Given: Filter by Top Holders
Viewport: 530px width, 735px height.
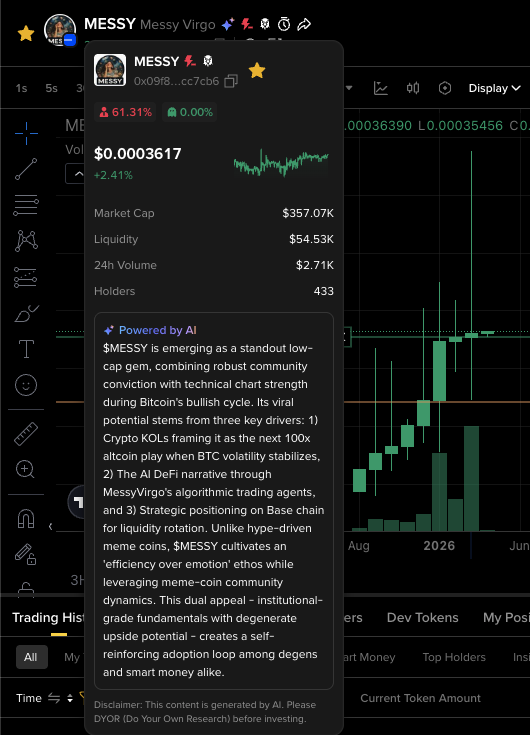Looking at the screenshot, I should (x=454, y=657).
